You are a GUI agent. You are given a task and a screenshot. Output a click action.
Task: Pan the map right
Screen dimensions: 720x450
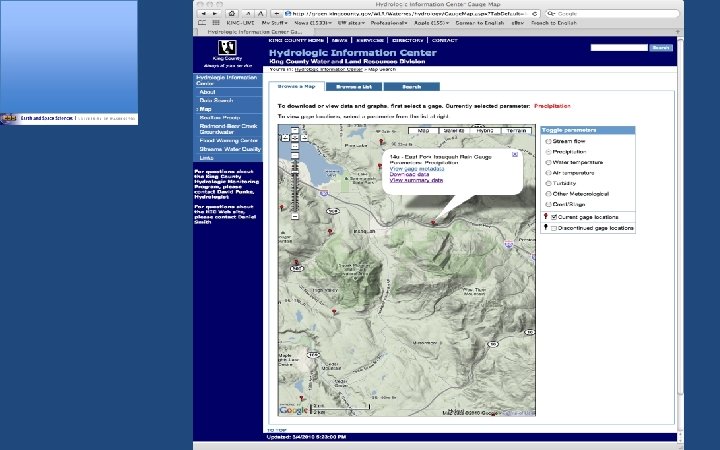point(304,138)
